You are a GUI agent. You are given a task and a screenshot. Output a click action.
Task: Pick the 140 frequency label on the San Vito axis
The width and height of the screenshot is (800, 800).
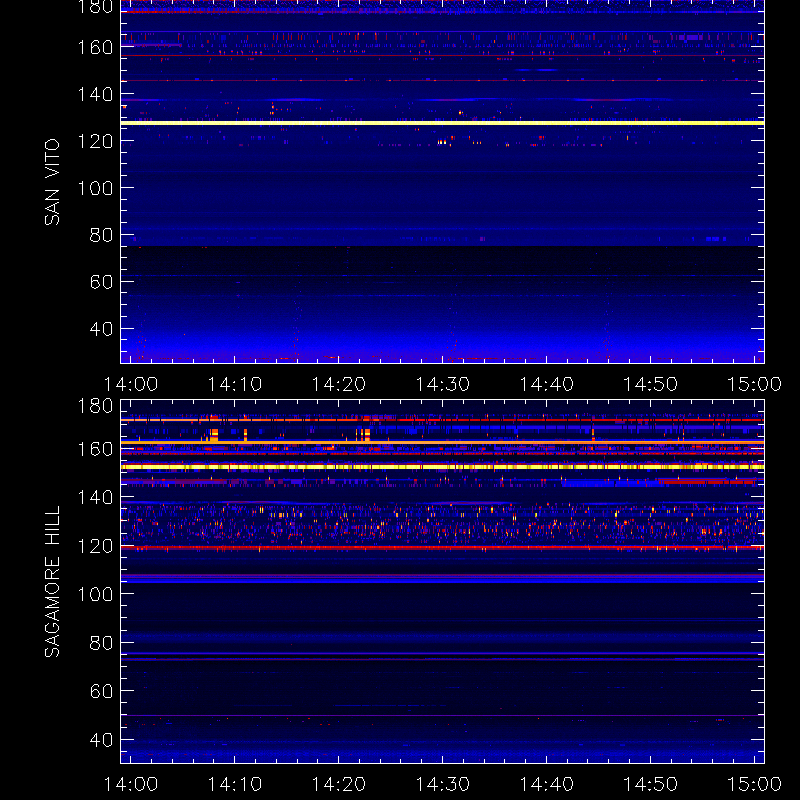[95, 94]
